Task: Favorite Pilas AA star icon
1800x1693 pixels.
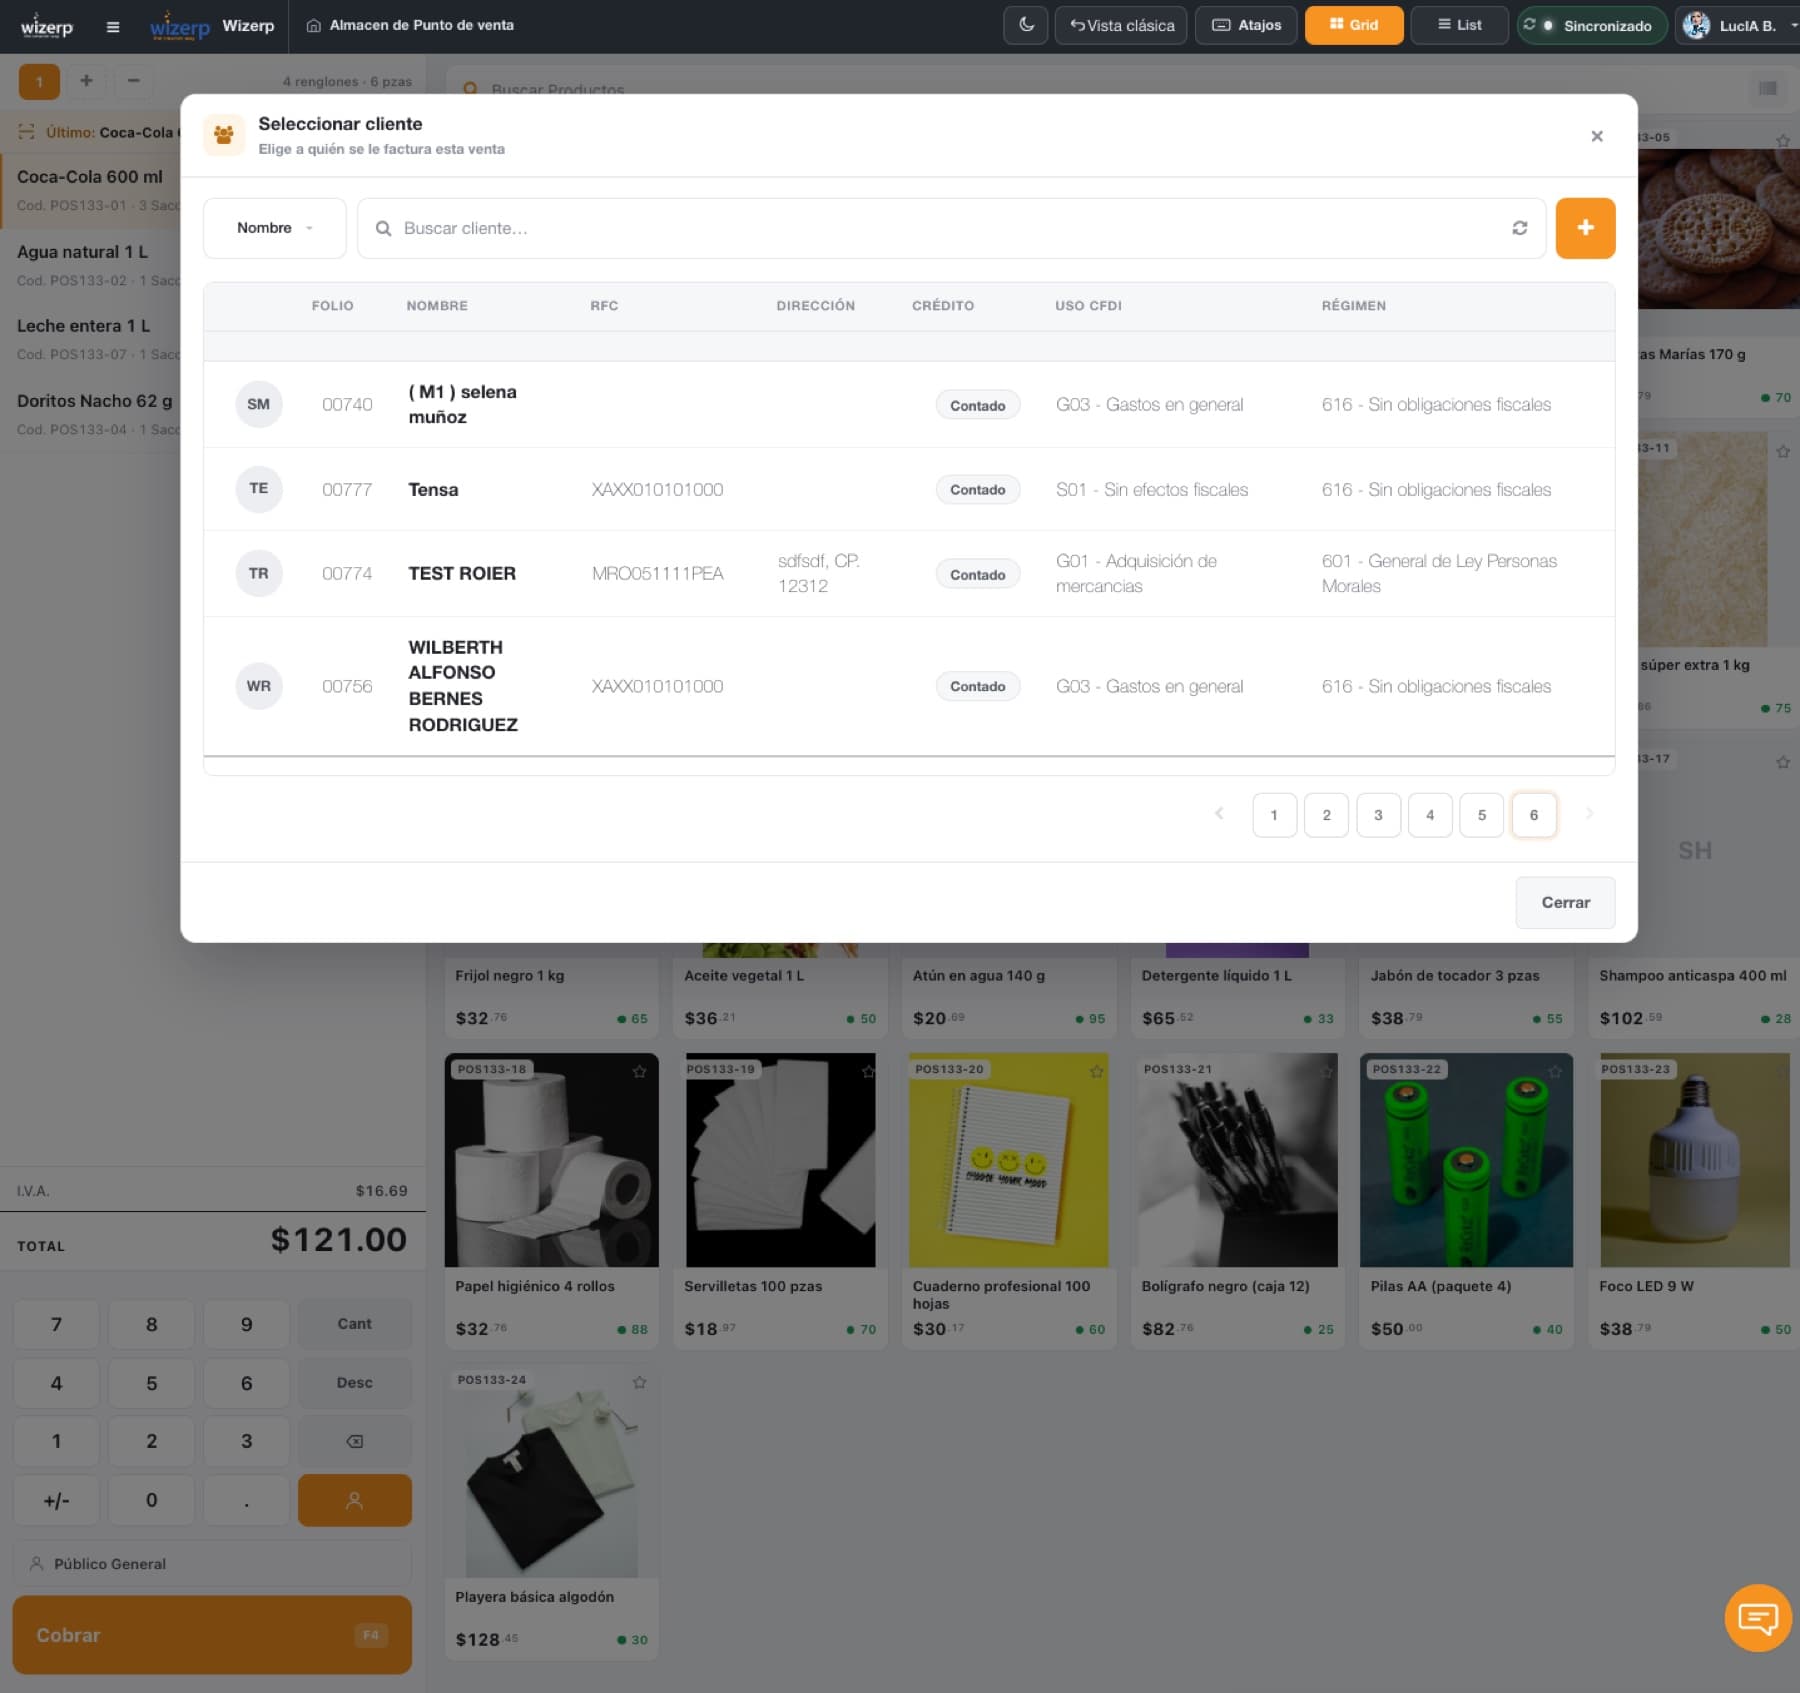Action: [1554, 1071]
